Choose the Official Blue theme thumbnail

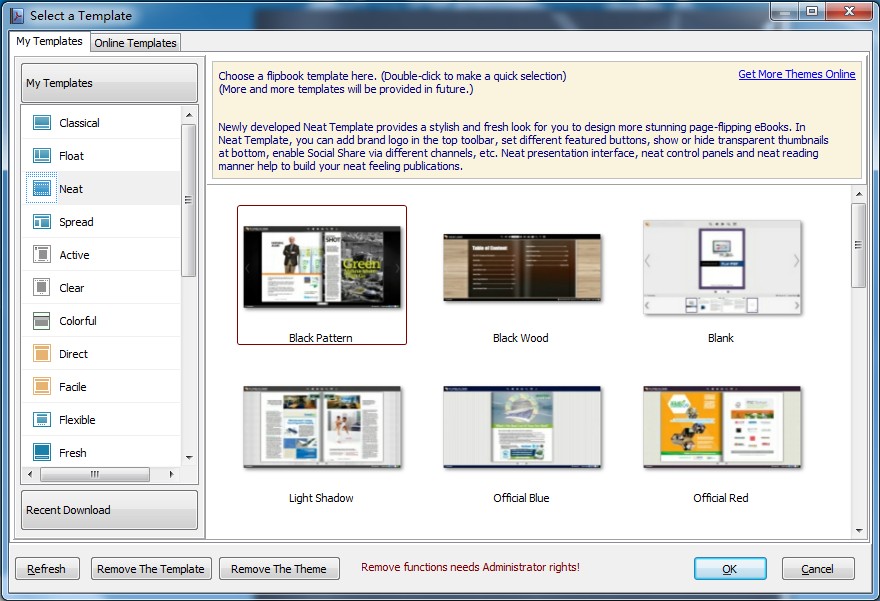click(521, 428)
